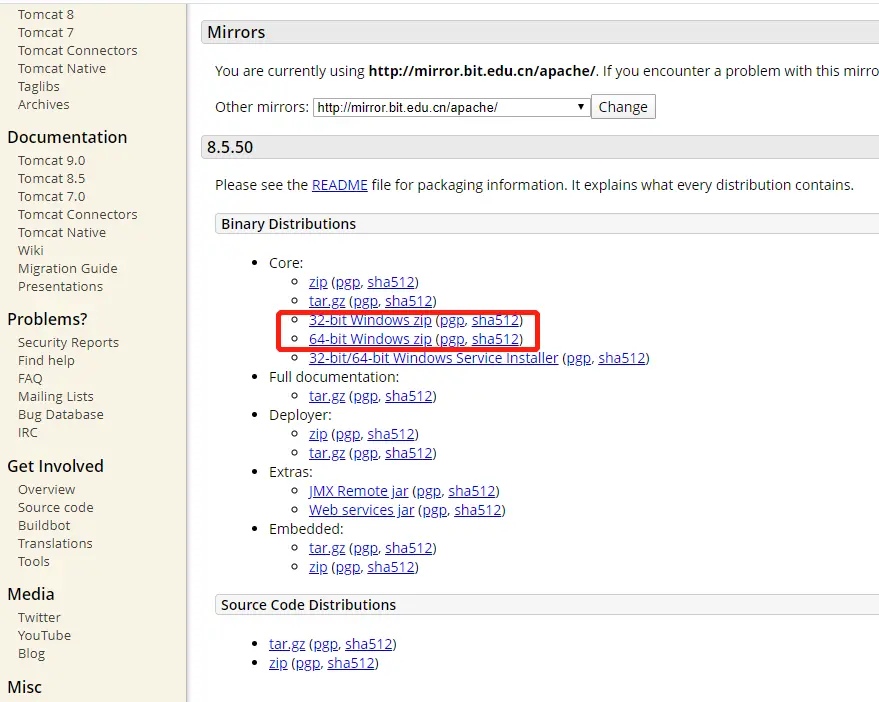Open pgp signature for Service Installer
879x702 pixels.
579,358
